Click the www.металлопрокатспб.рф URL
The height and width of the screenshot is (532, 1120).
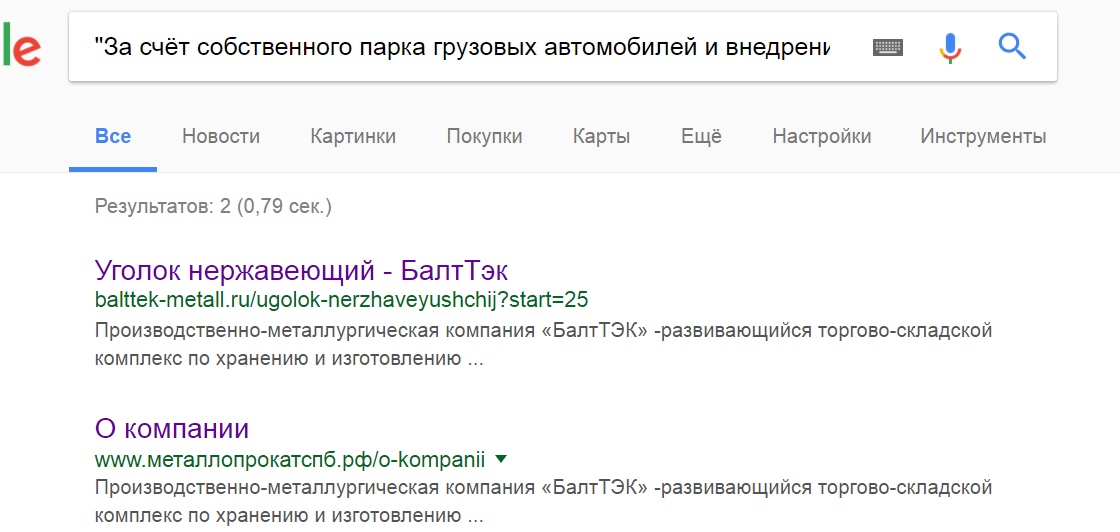289,460
